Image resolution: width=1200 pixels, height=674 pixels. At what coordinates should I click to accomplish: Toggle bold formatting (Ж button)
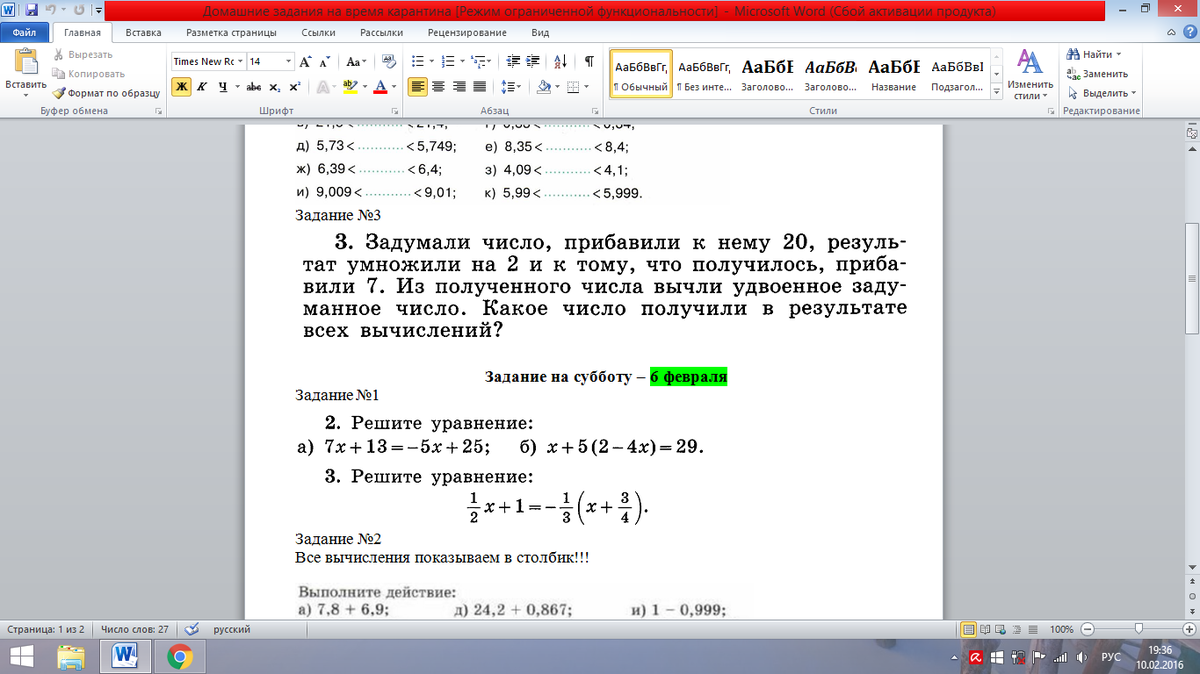pyautogui.click(x=181, y=87)
